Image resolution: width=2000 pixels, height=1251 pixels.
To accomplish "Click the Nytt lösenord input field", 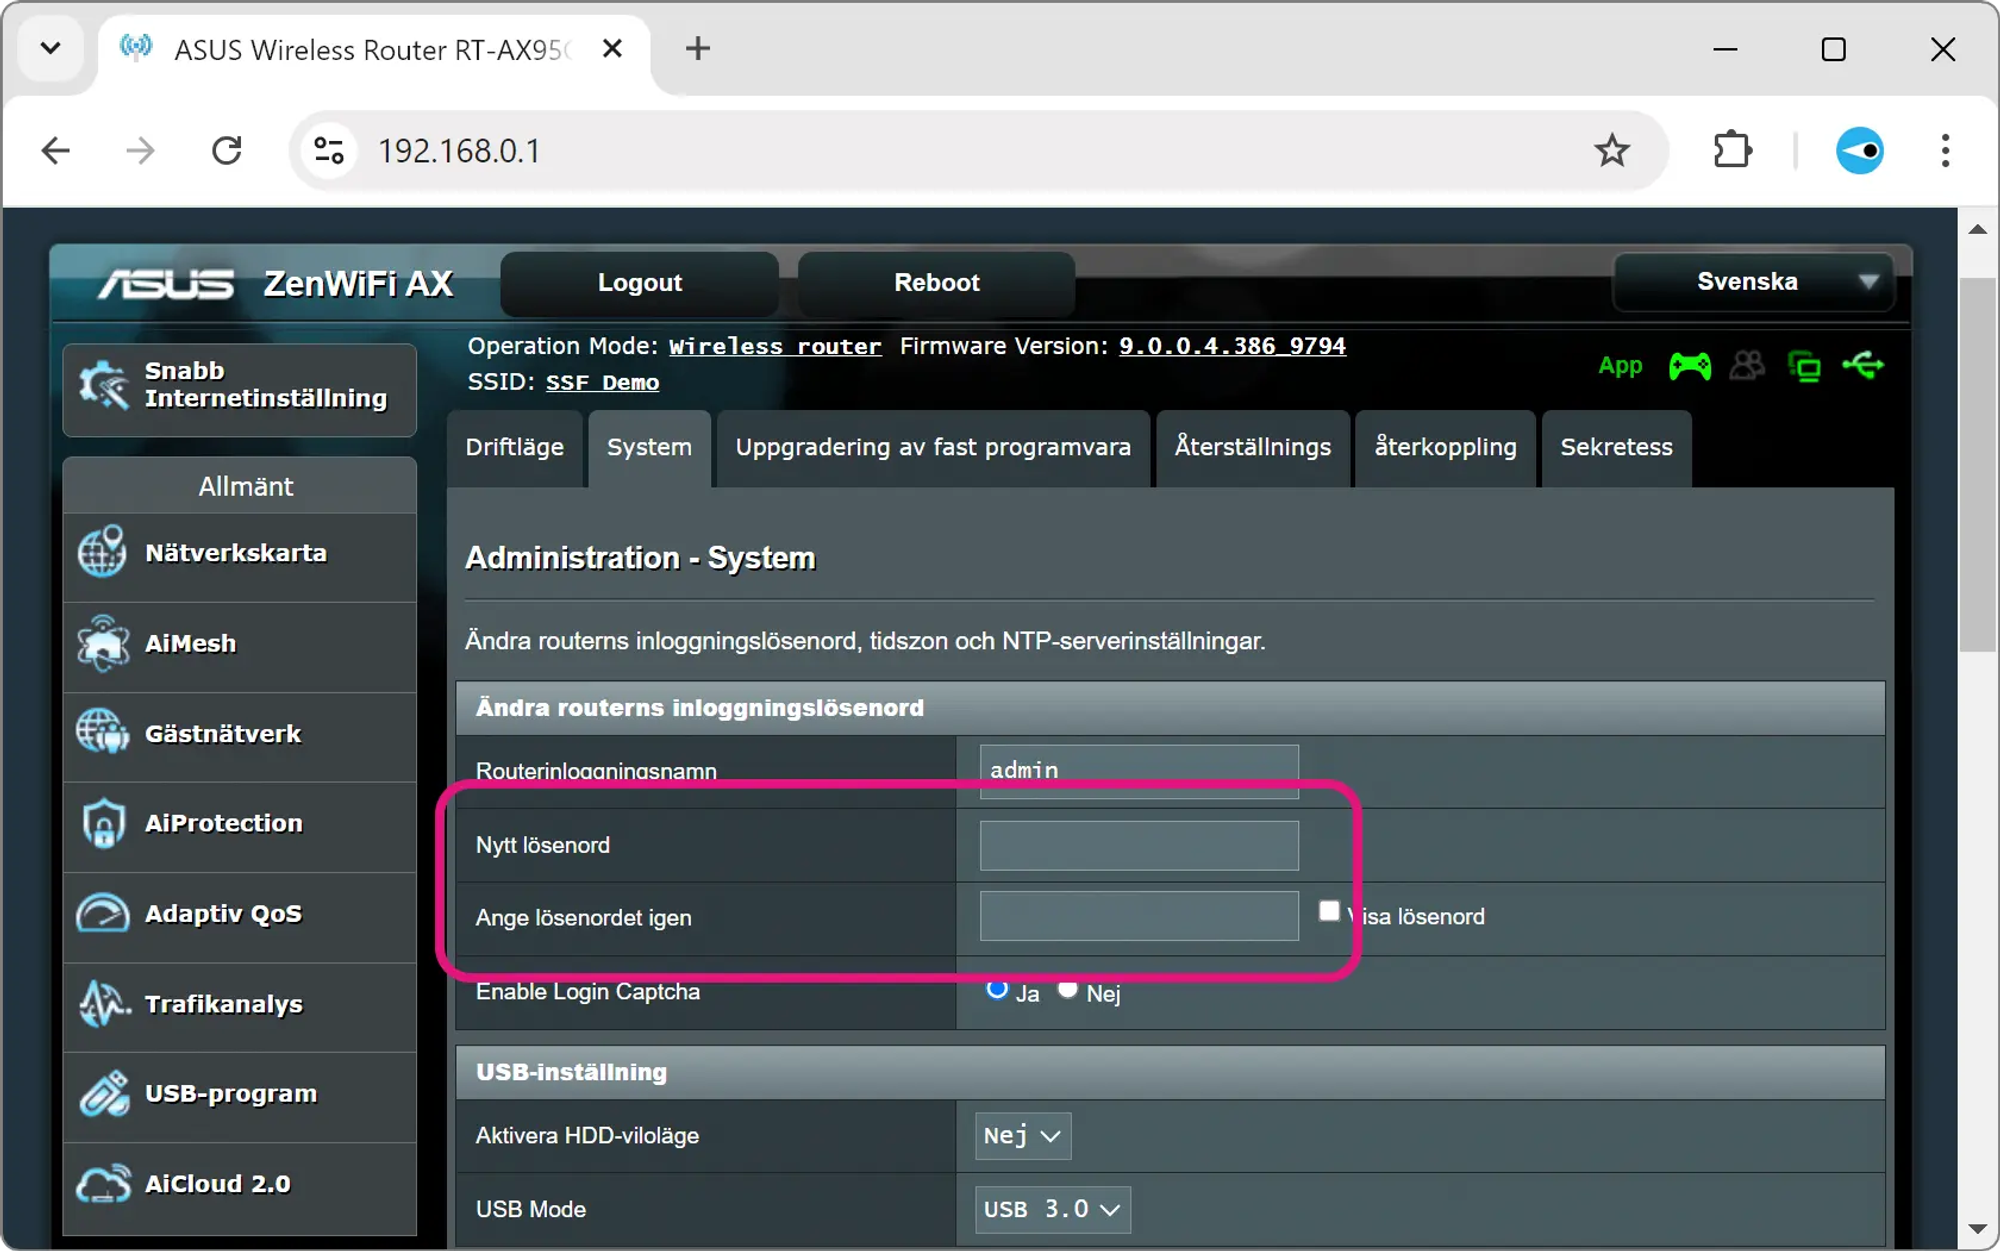I will 1139,846.
